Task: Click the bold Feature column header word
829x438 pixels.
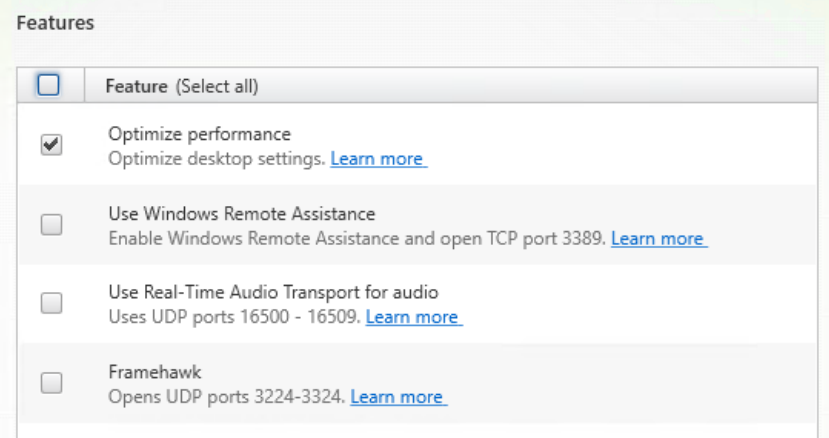Action: click(138, 87)
